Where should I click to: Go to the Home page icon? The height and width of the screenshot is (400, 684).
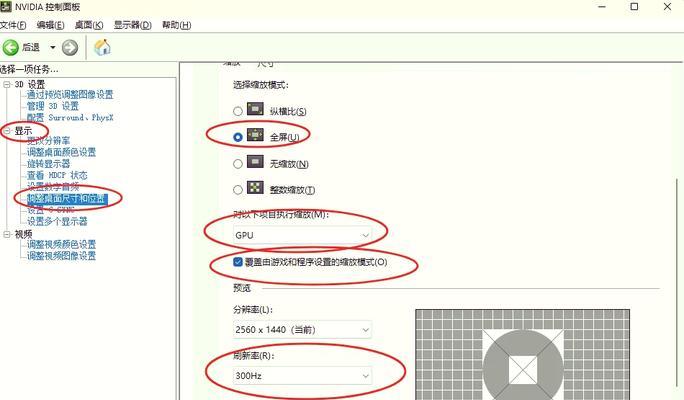[x=103, y=47]
